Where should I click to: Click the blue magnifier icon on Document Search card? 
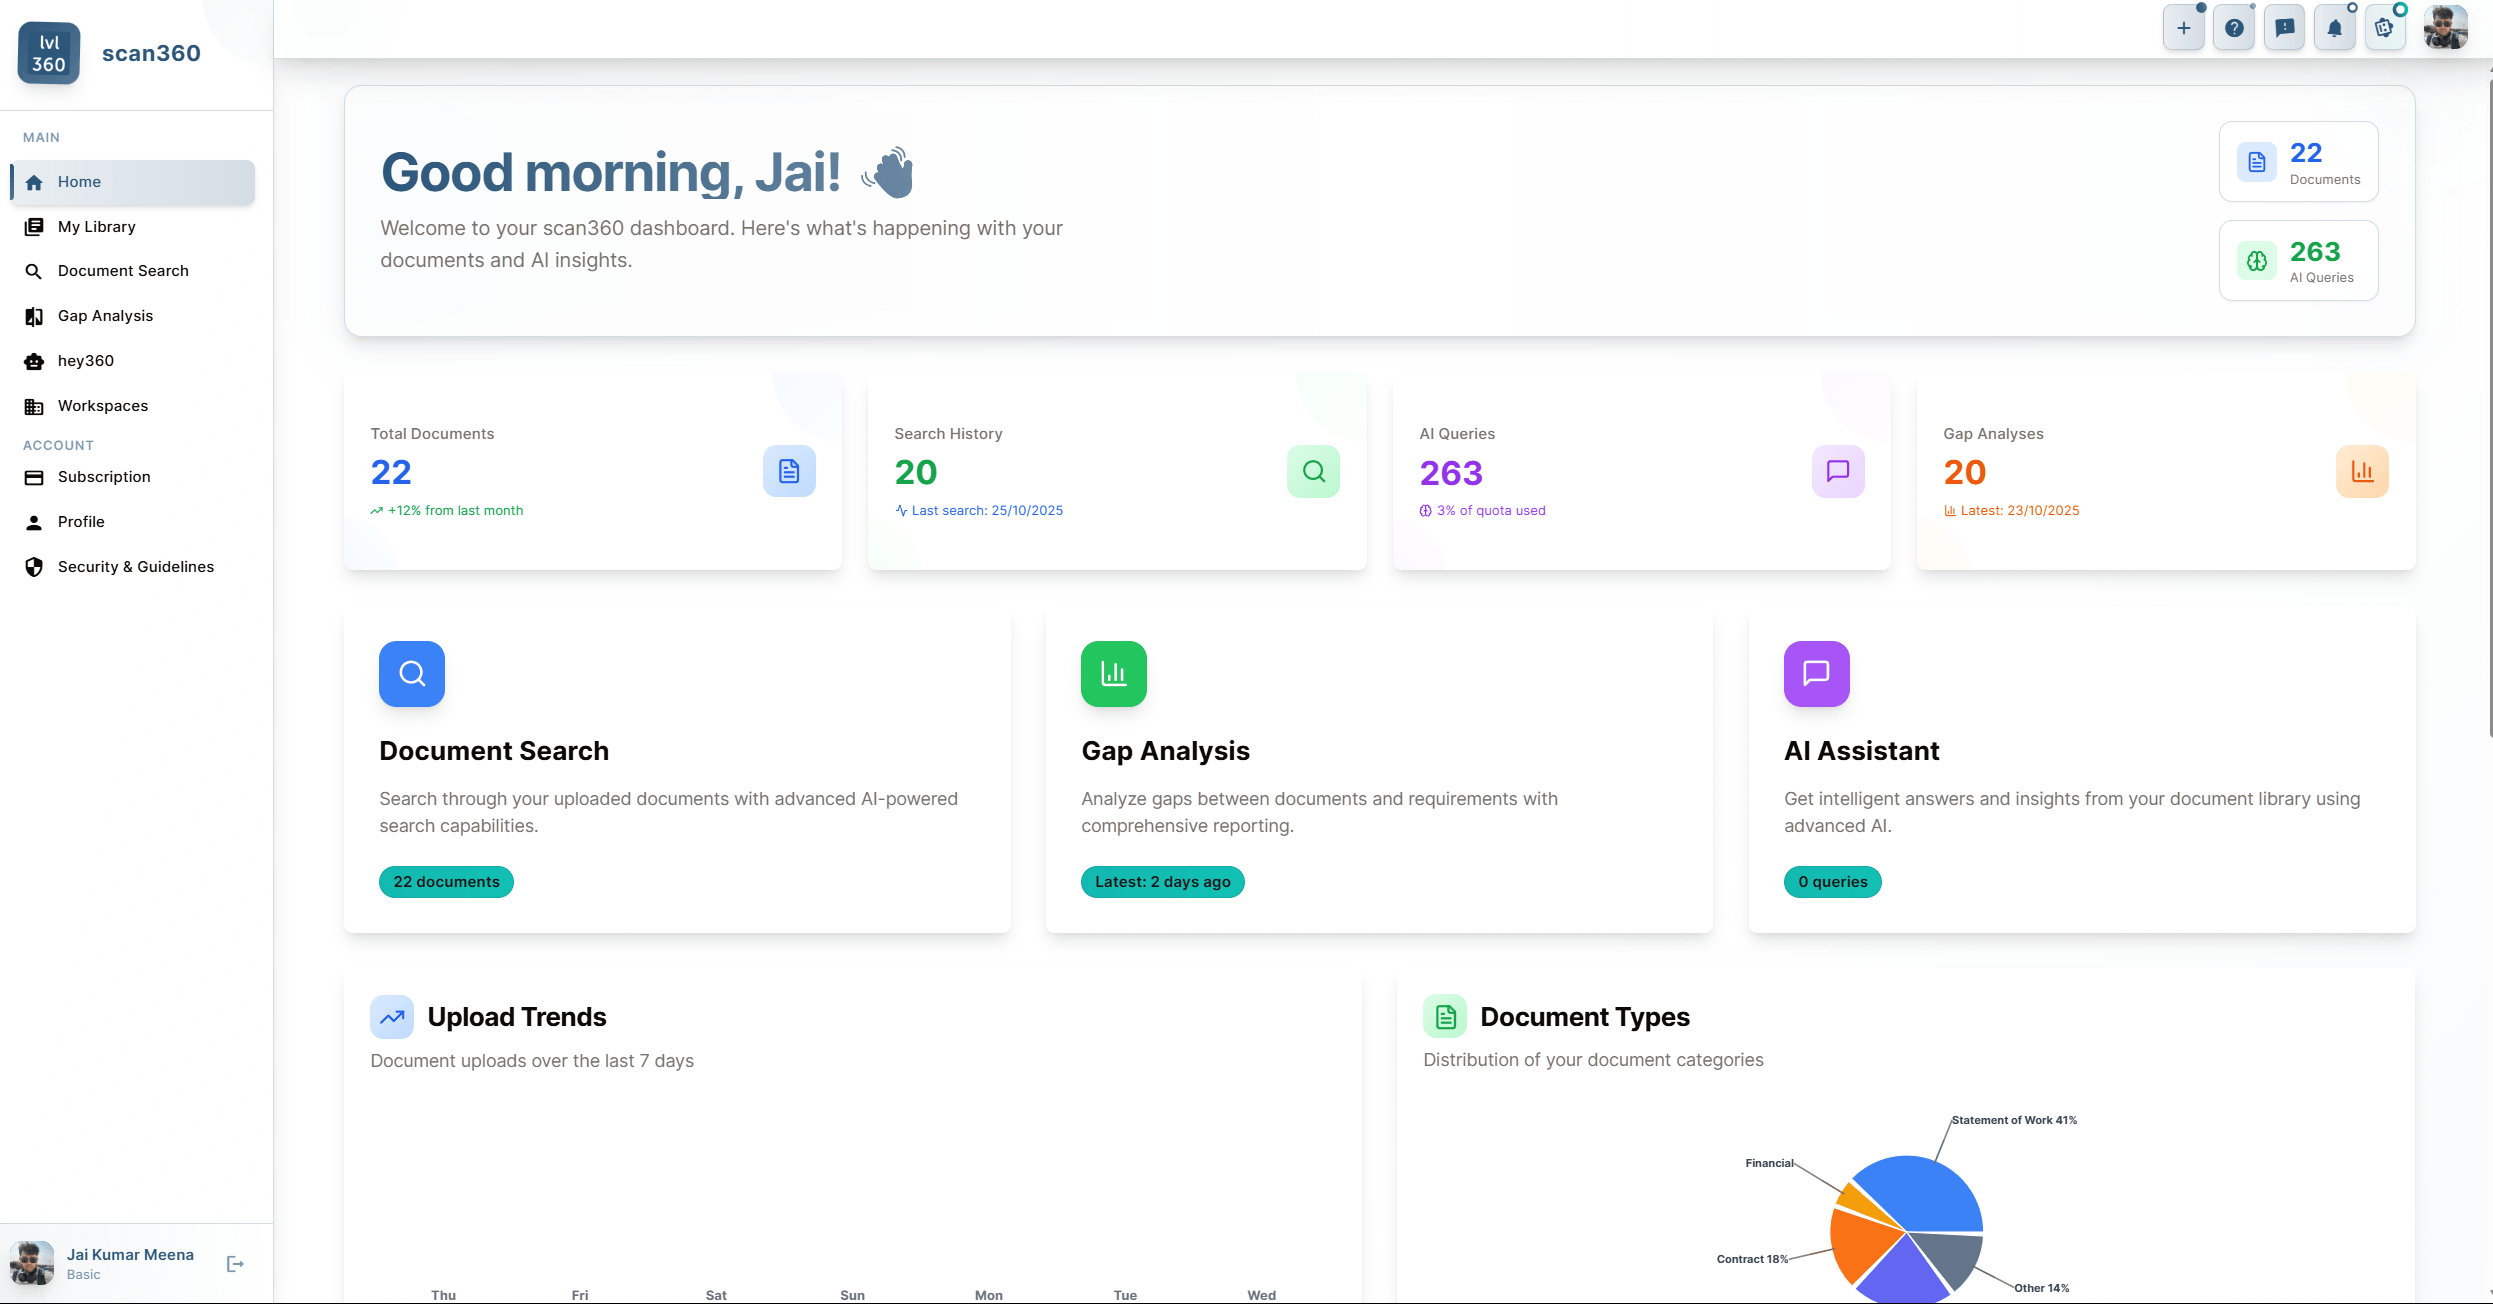tap(411, 673)
